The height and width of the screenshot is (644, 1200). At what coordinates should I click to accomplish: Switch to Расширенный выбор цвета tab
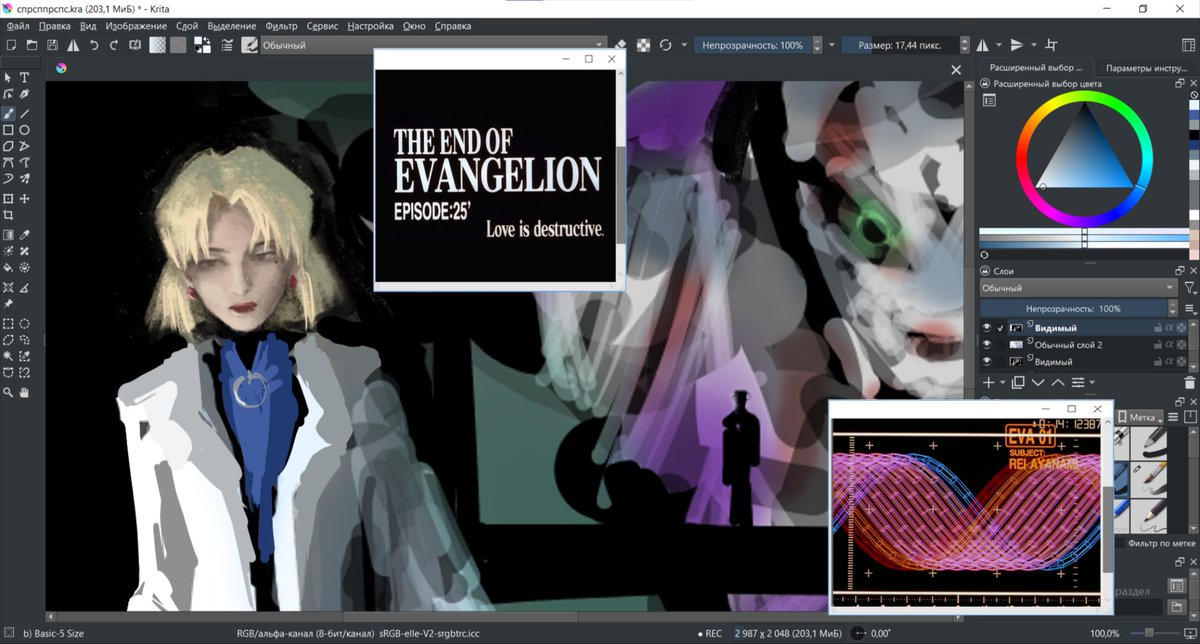(x=1037, y=67)
